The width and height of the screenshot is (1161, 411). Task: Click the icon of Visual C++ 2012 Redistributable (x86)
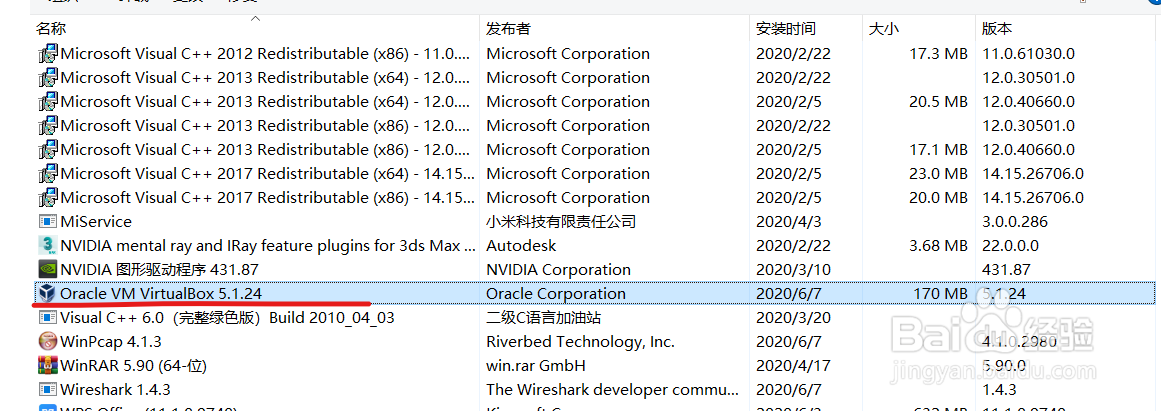pyautogui.click(x=47, y=54)
